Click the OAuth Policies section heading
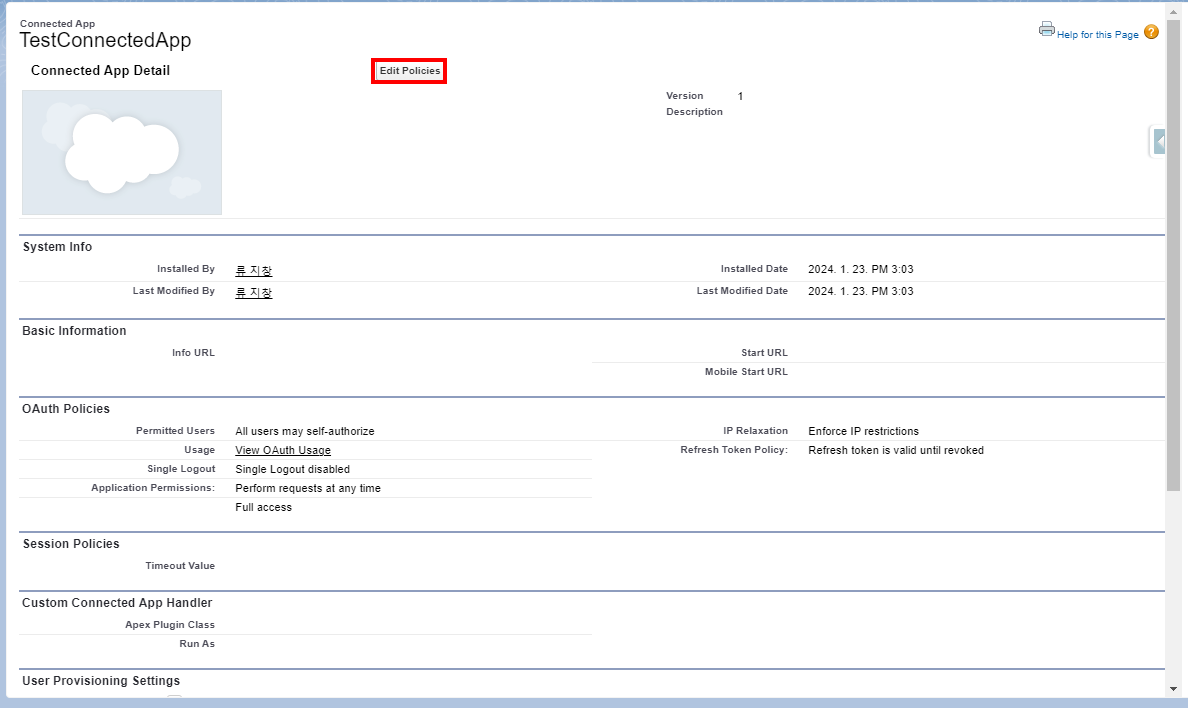The width and height of the screenshot is (1188, 708). coord(66,409)
